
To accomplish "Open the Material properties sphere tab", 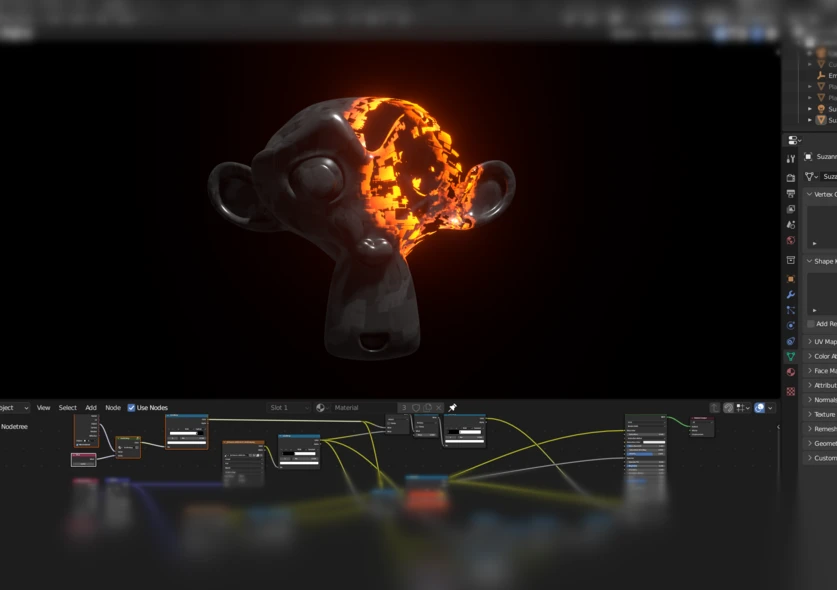I will (791, 372).
